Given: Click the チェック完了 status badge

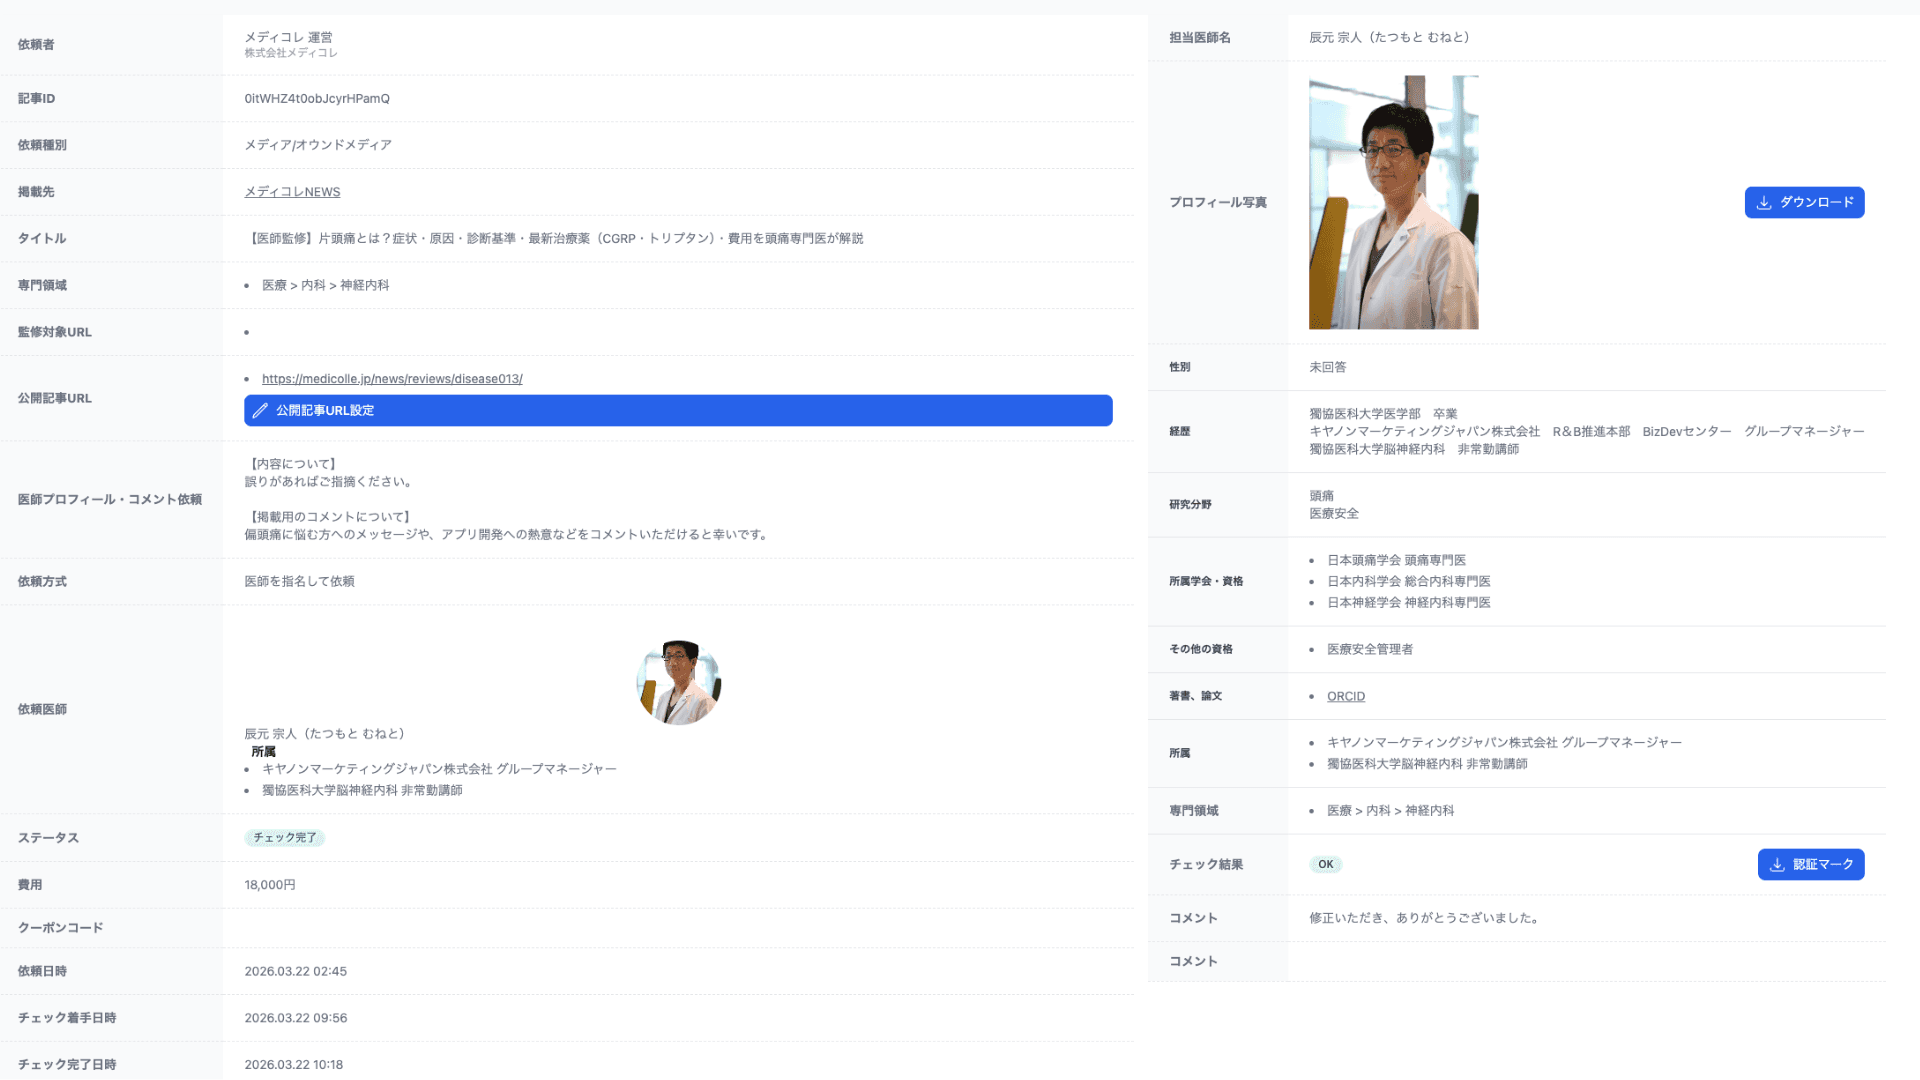Looking at the screenshot, I should [x=284, y=838].
